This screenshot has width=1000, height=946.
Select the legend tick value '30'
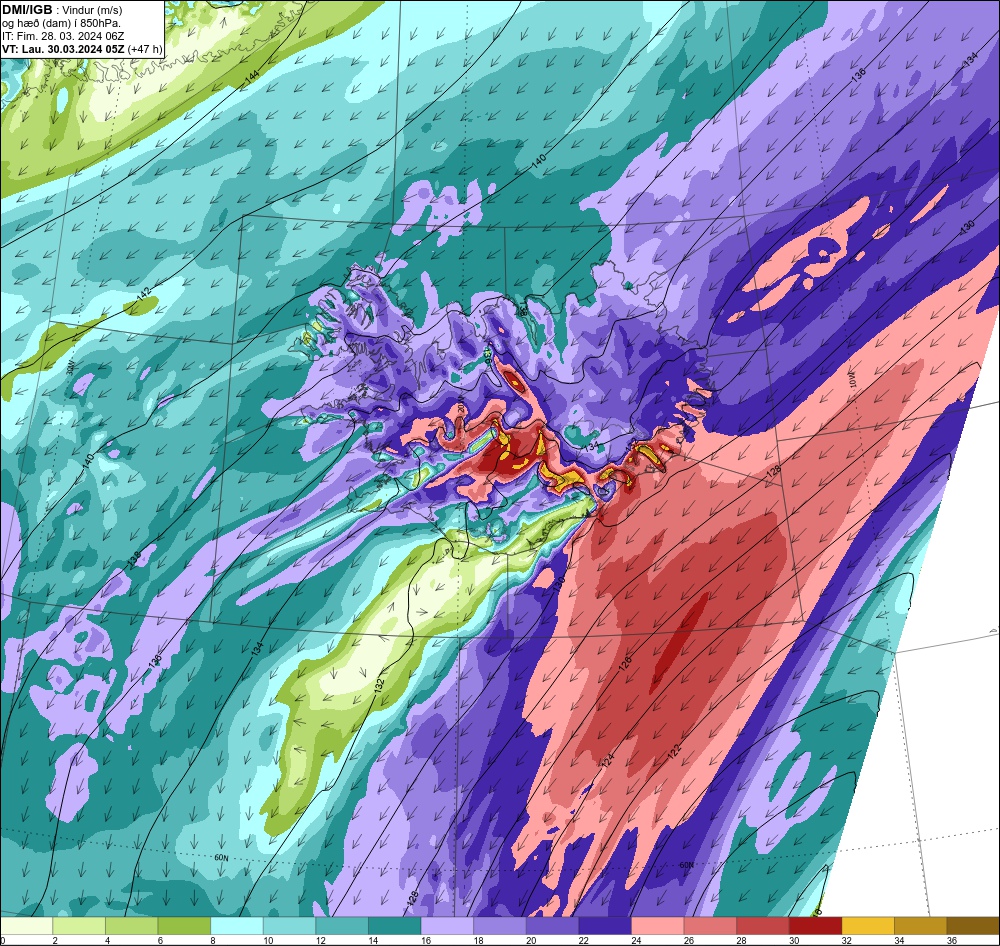pos(793,940)
